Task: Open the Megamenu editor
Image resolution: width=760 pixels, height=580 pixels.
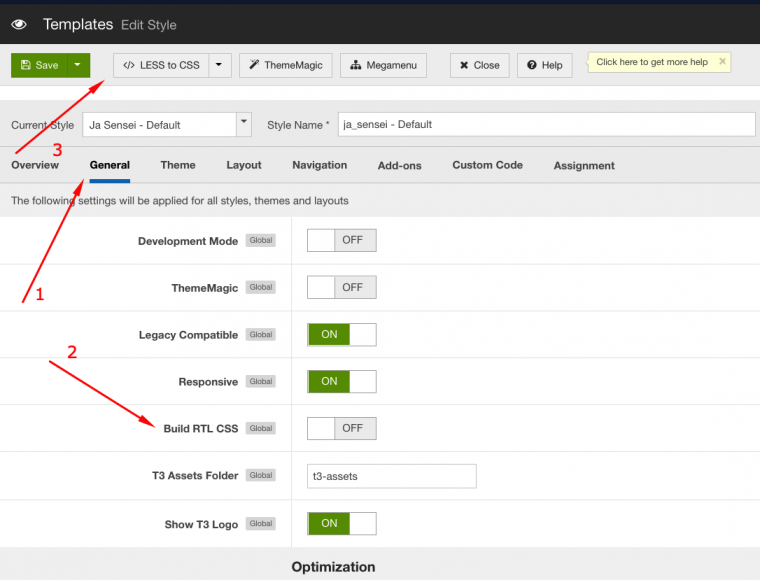Action: click(x=384, y=65)
